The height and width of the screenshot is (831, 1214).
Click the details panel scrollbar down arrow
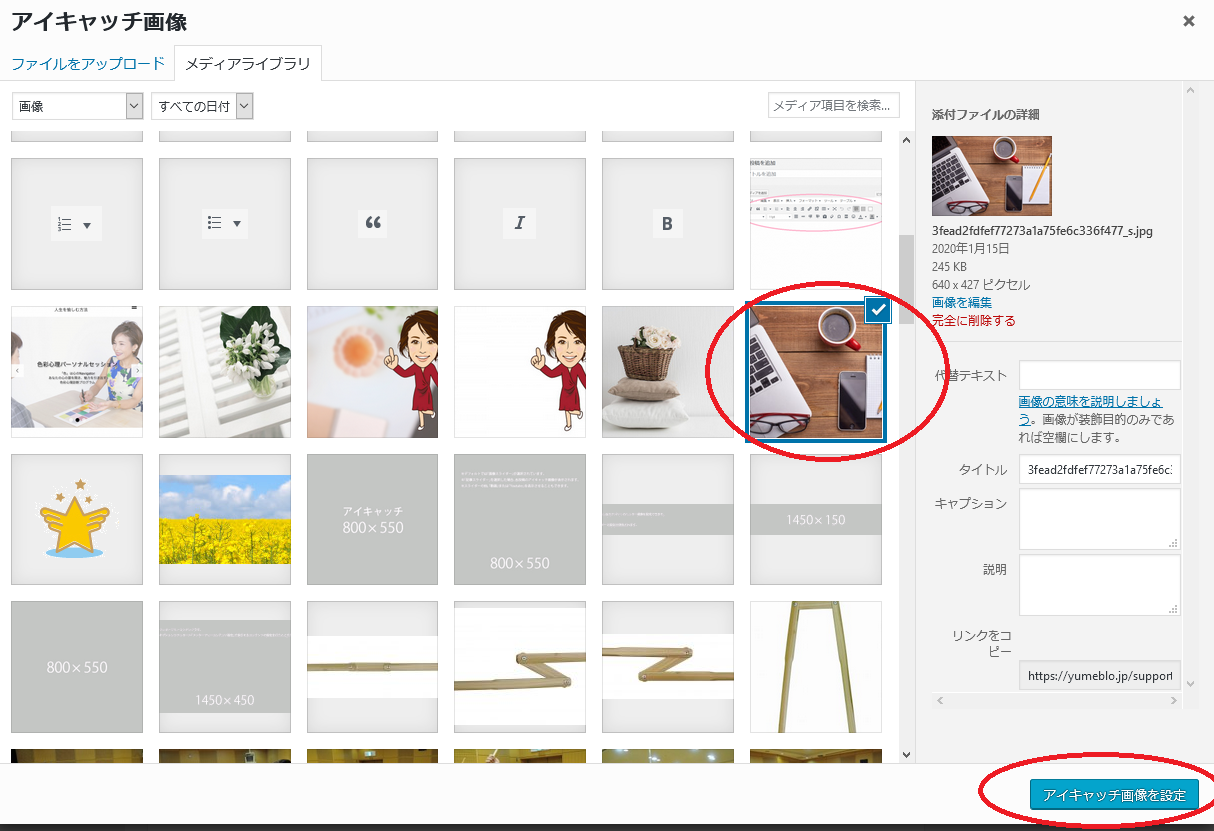click(1190, 683)
